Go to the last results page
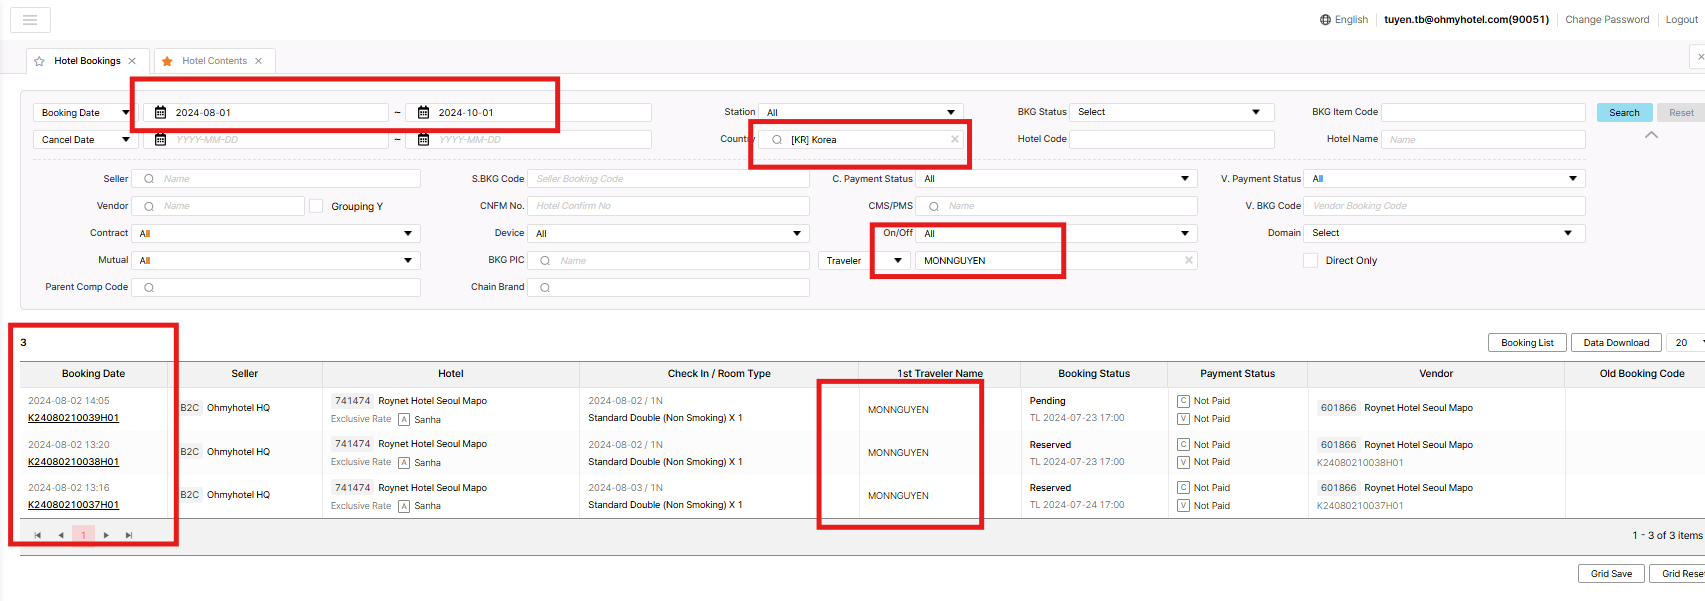 pos(129,535)
